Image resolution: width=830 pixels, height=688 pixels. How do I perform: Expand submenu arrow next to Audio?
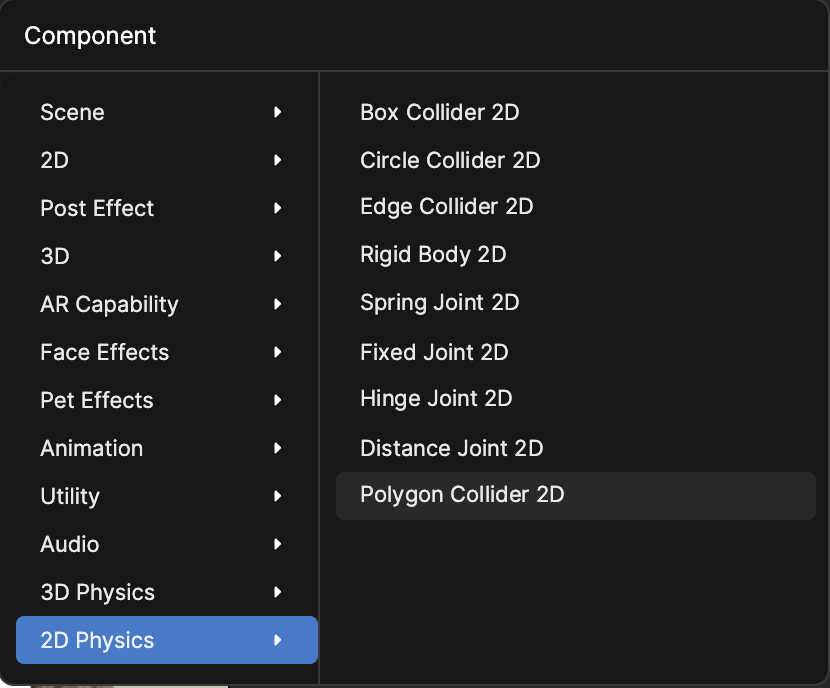277,544
